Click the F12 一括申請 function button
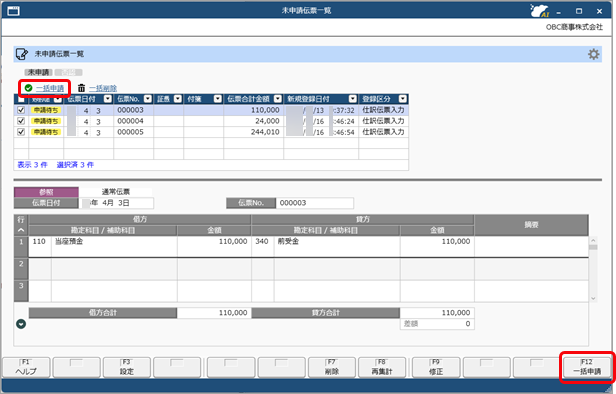The width and height of the screenshot is (616, 394). click(x=587, y=367)
